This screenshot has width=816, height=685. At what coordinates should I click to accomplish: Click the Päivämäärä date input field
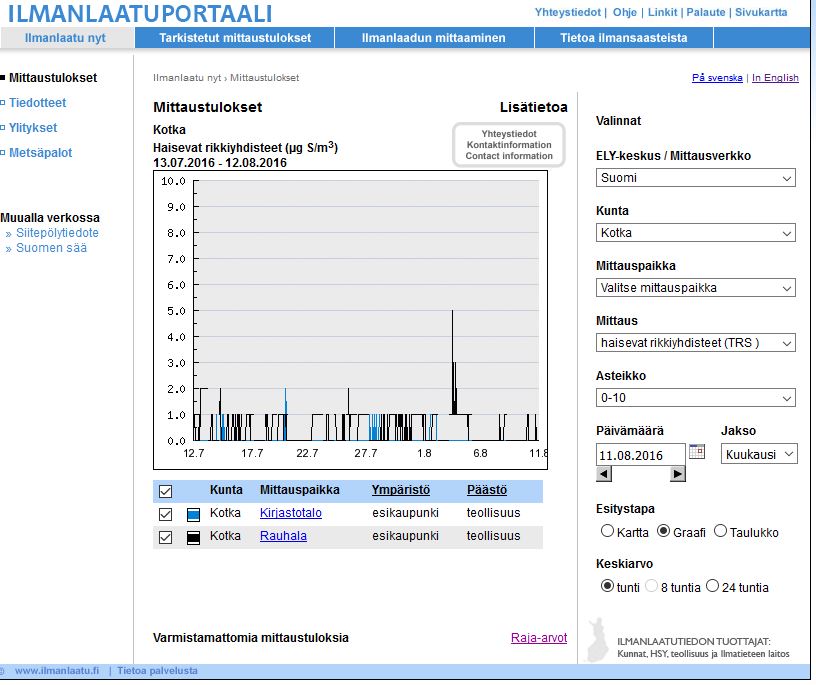tap(641, 455)
